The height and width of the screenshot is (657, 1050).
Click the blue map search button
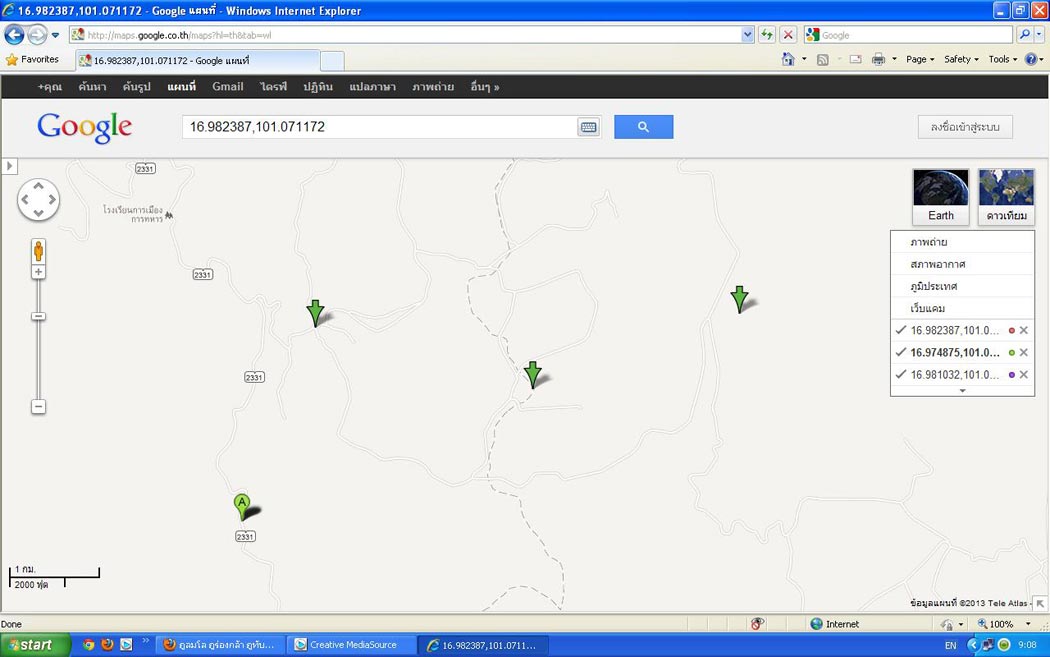pos(643,127)
